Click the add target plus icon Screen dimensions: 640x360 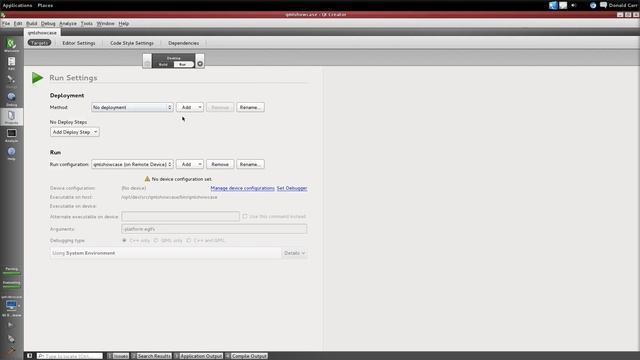200,64
